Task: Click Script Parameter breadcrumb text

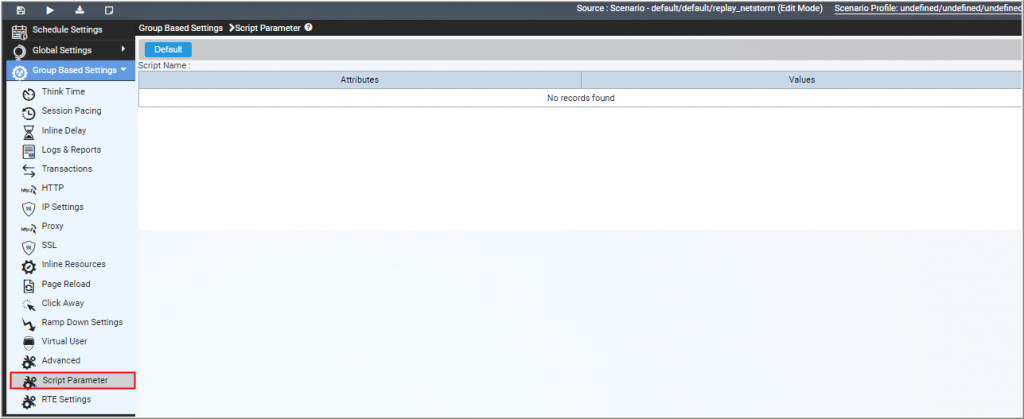Action: (268, 28)
